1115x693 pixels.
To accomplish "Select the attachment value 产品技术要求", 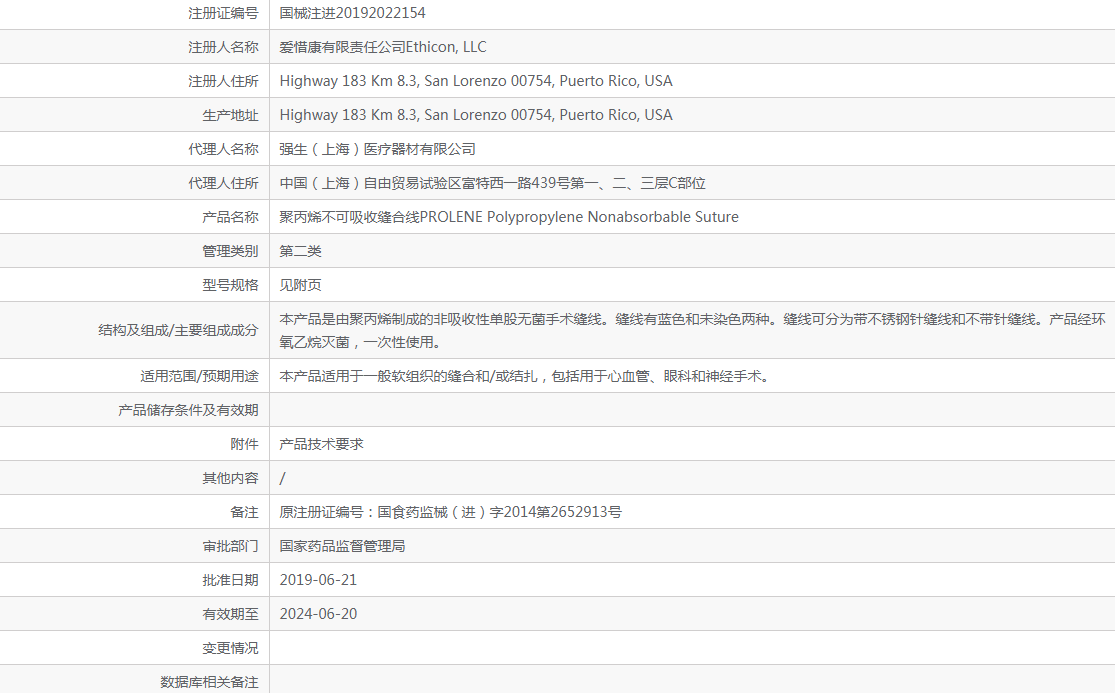I will tap(321, 444).
